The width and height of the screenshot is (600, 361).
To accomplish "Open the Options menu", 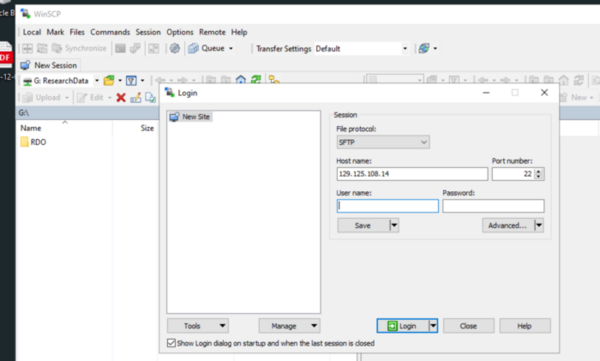I will tap(180, 32).
